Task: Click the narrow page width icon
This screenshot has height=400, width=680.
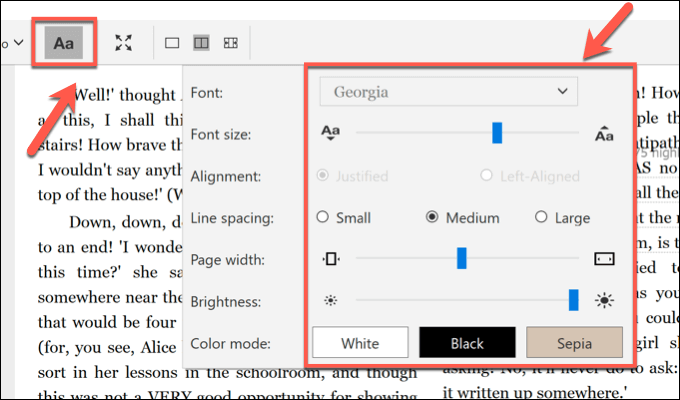Action: (331, 259)
